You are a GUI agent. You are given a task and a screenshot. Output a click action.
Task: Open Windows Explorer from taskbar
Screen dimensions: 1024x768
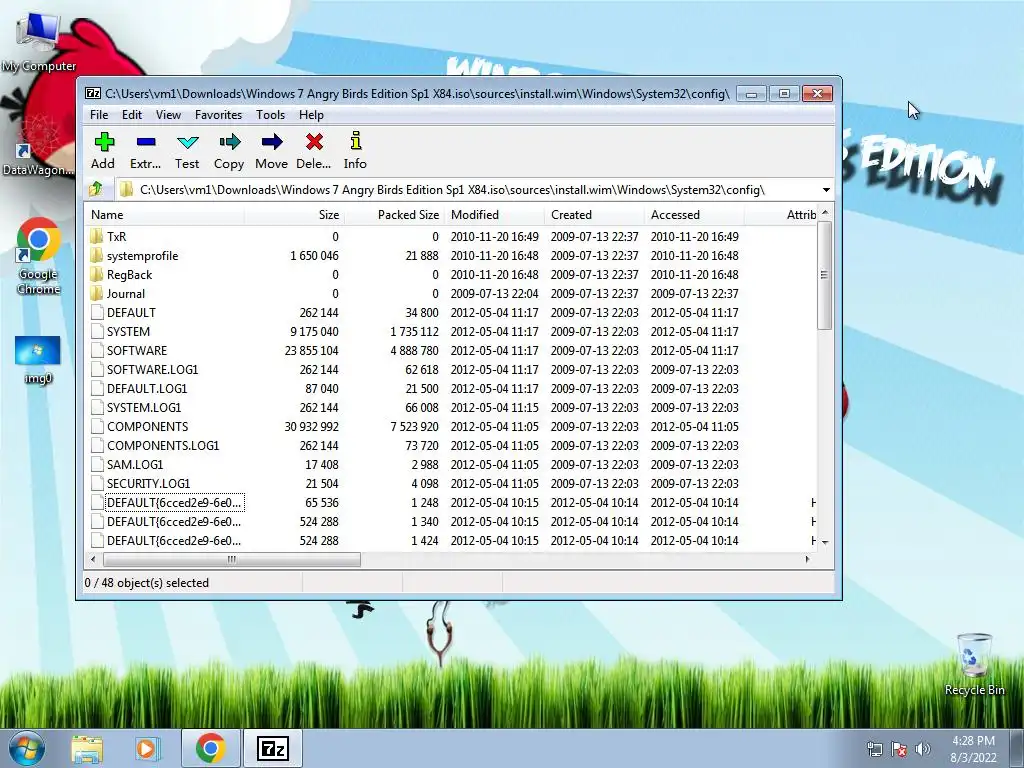(87, 748)
